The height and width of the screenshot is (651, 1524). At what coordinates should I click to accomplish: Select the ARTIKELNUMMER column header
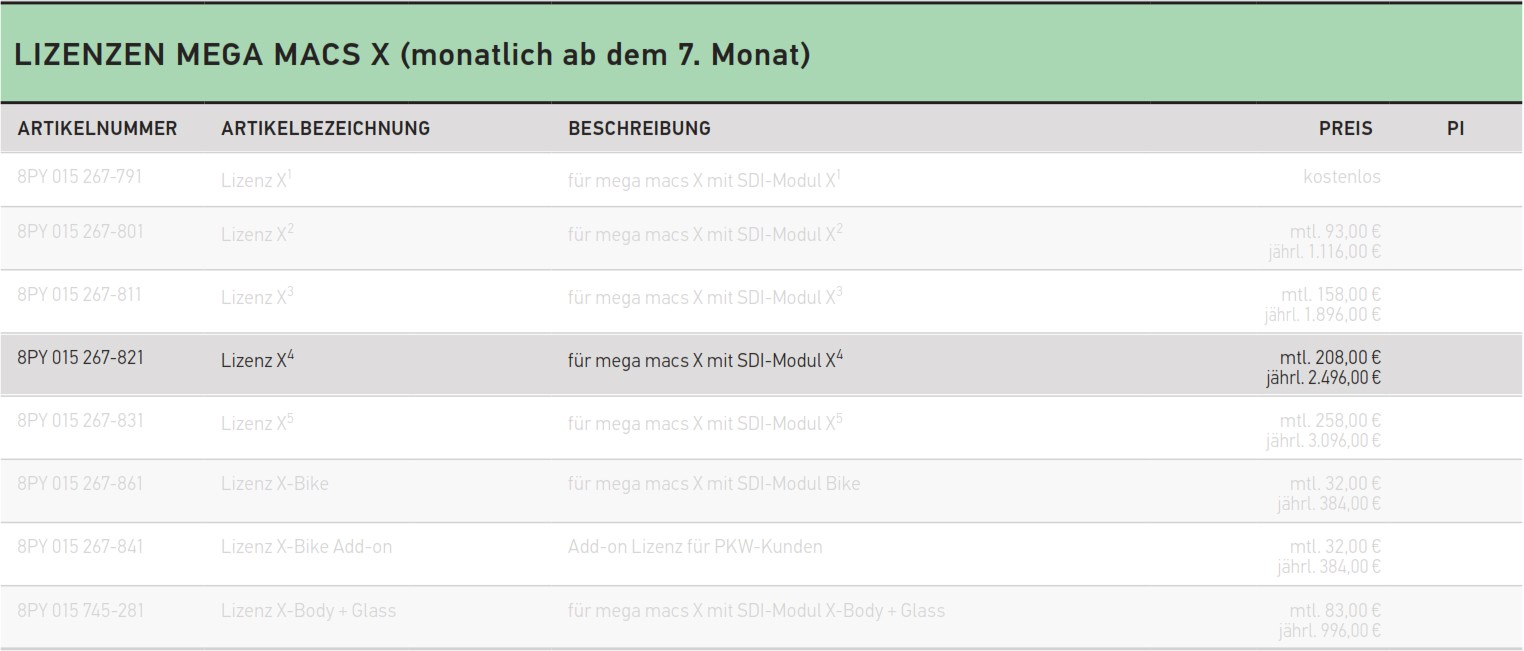pos(97,128)
